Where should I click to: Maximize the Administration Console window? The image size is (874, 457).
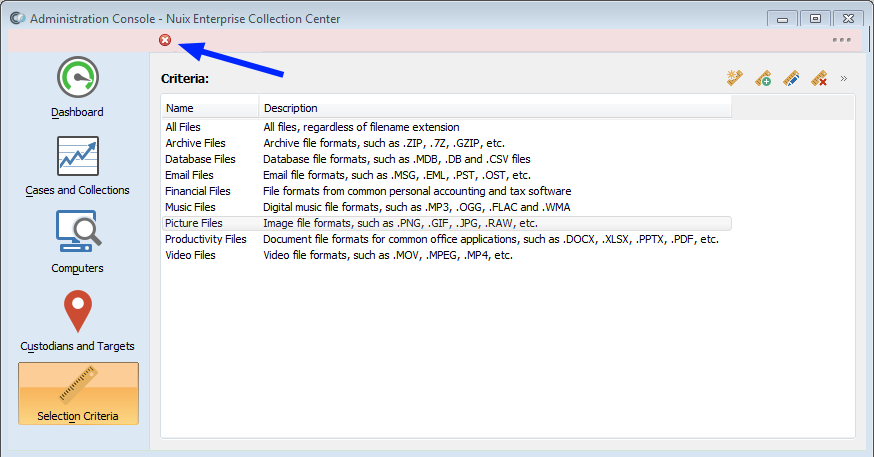click(x=815, y=19)
